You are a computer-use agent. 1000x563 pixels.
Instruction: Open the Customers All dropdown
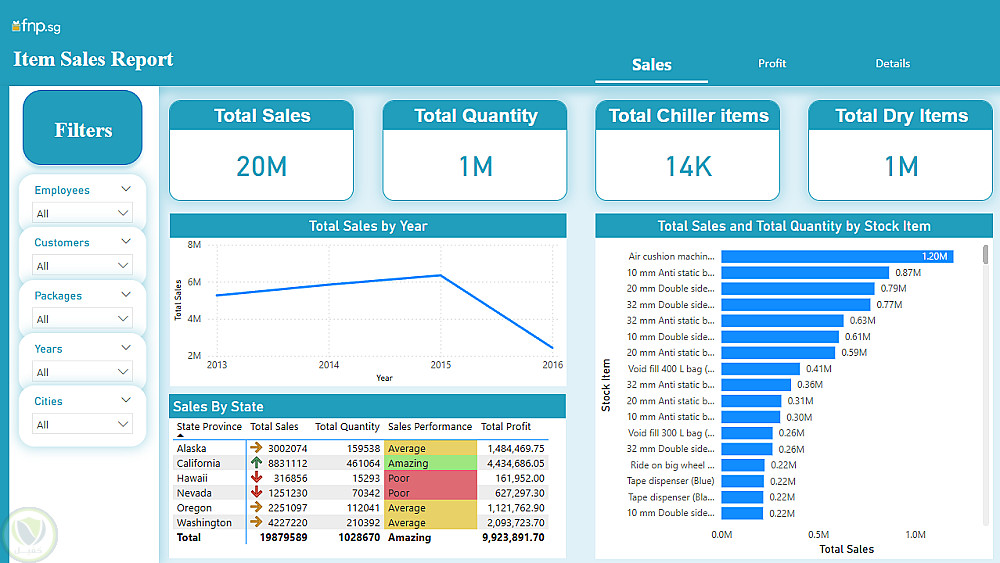[82, 265]
